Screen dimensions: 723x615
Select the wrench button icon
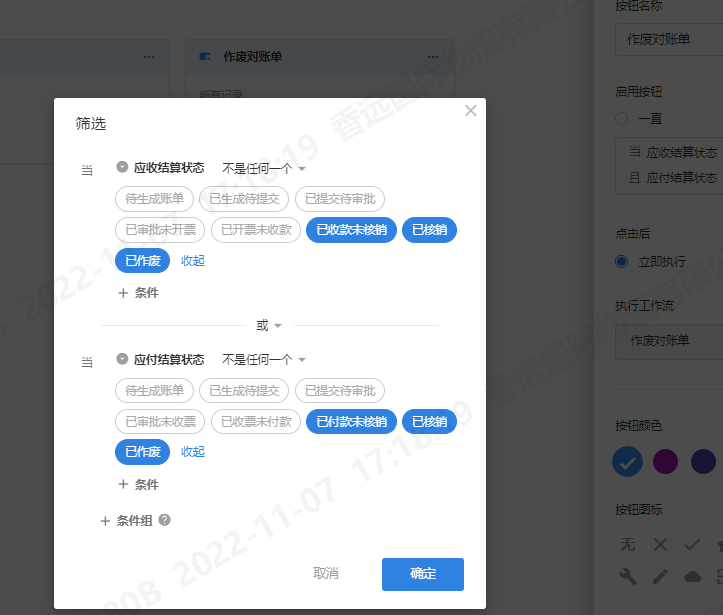(628, 576)
